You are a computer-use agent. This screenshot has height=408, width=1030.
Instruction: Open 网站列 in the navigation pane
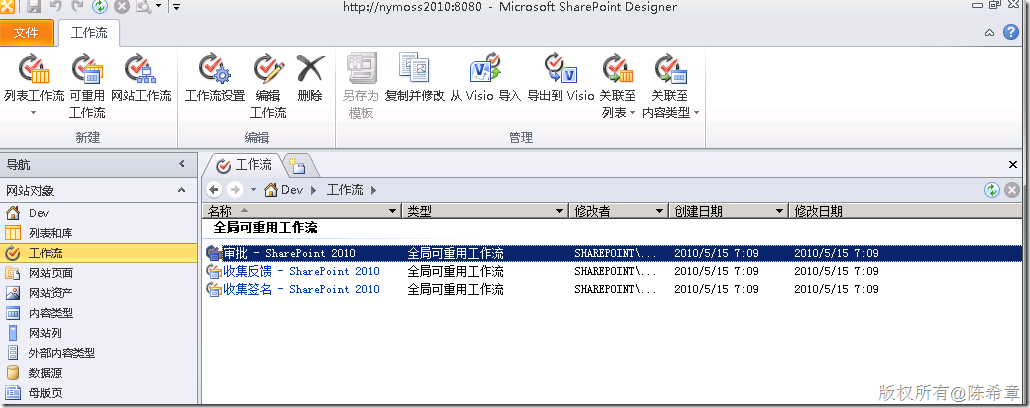(x=99, y=333)
